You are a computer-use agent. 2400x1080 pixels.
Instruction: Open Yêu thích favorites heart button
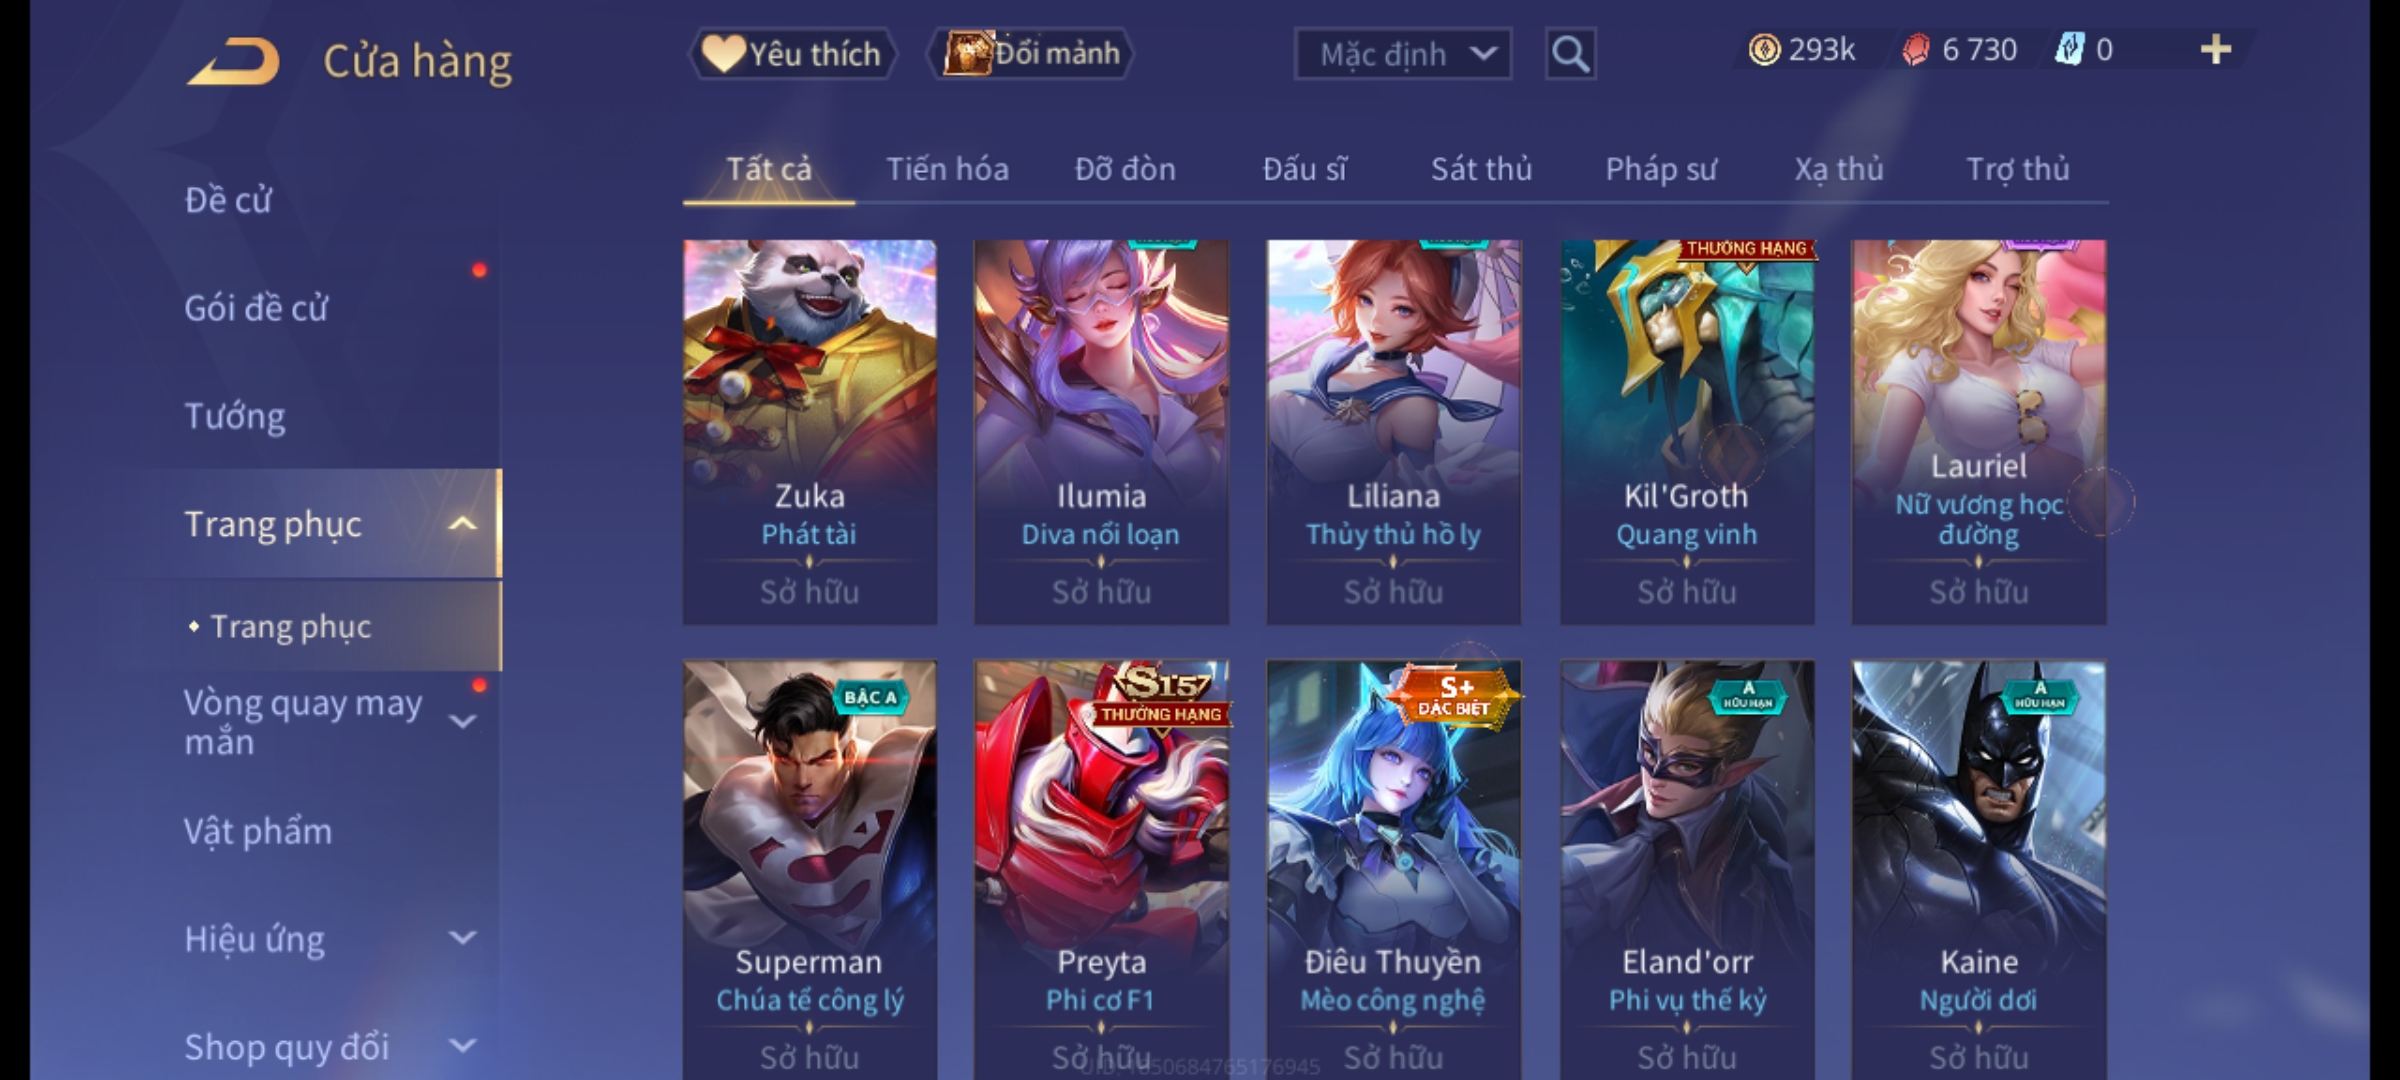(x=792, y=54)
